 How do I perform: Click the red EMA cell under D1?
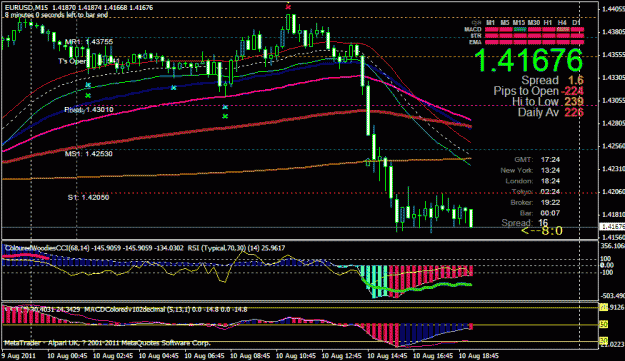pos(577,42)
